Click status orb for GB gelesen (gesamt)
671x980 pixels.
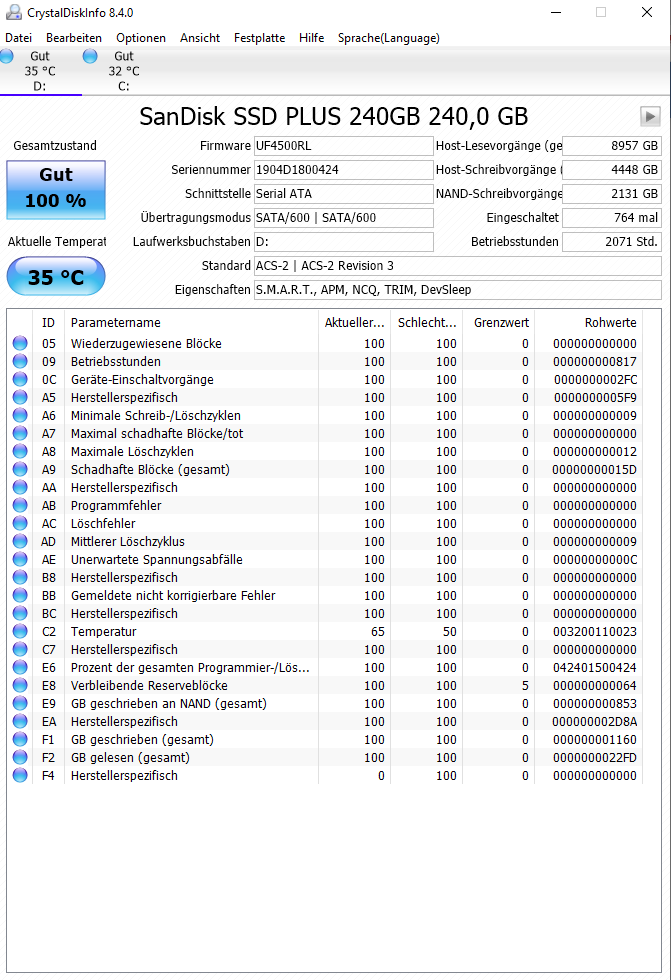point(20,758)
